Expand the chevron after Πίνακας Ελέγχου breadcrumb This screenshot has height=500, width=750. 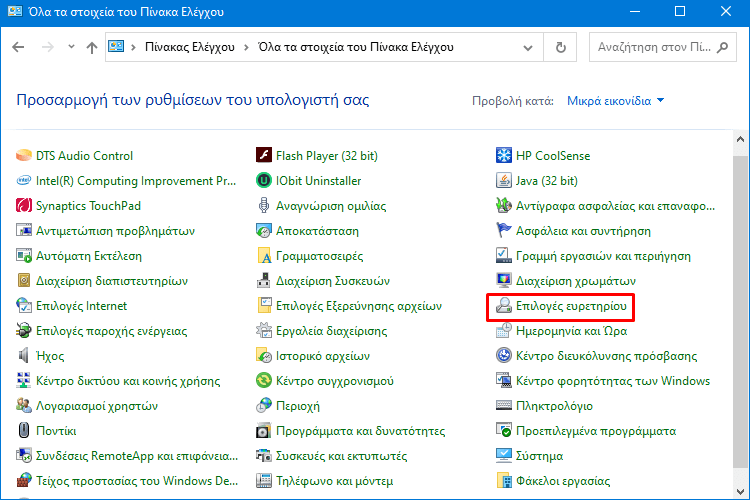[x=246, y=47]
